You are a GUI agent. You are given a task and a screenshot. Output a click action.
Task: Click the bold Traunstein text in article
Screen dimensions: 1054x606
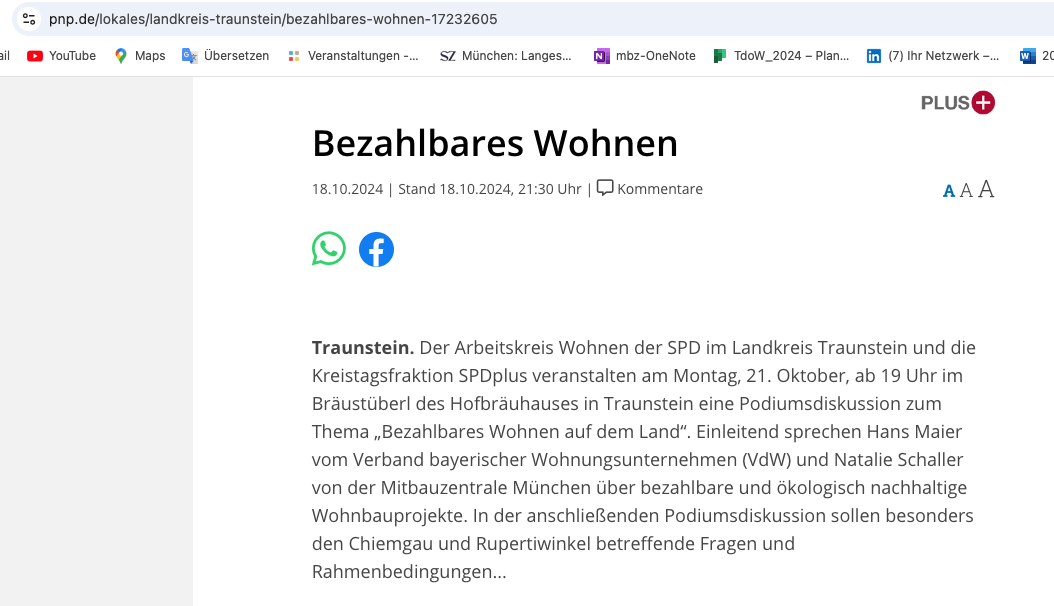362,348
